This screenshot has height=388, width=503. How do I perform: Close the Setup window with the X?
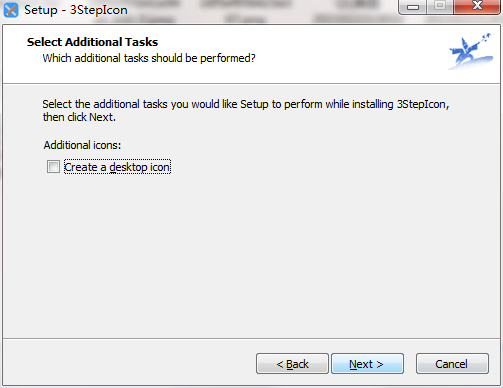point(477,7)
